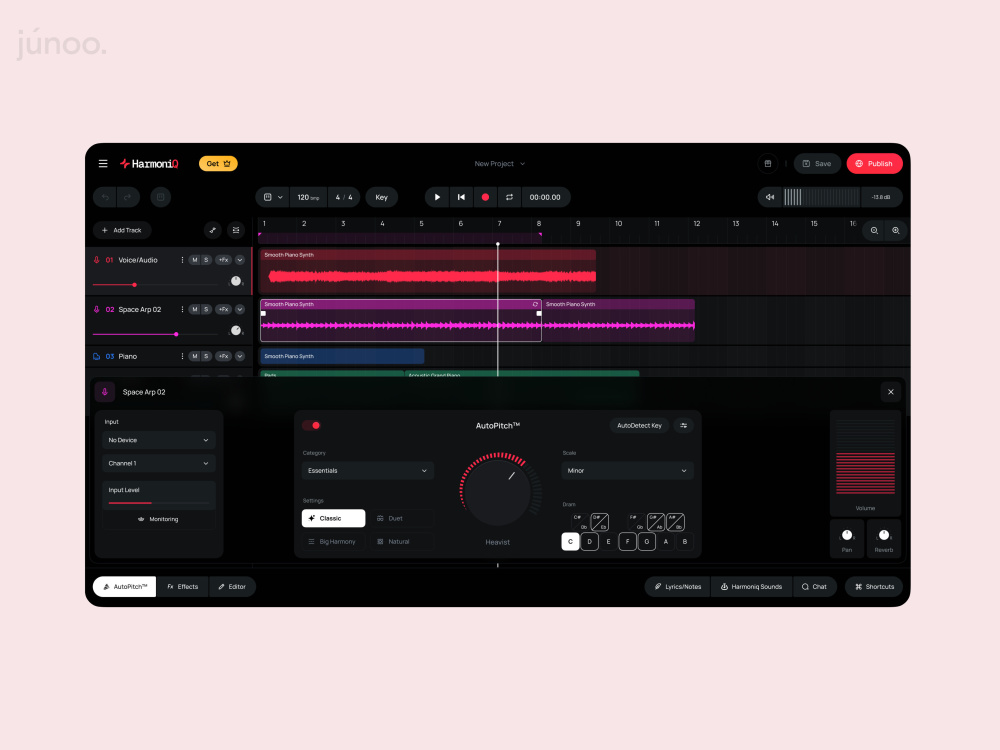Viewport: 1000px width, 750px height.
Task: Click the Play button
Action: pos(438,197)
